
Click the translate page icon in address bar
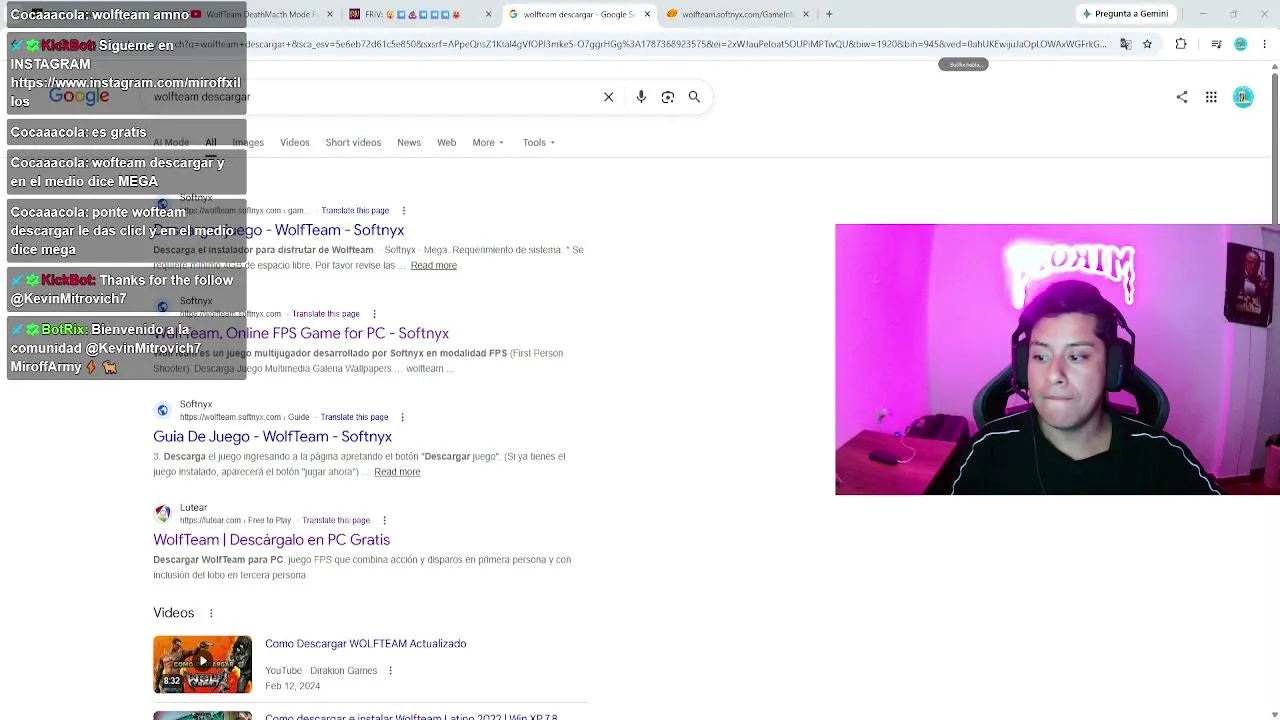(x=1125, y=44)
